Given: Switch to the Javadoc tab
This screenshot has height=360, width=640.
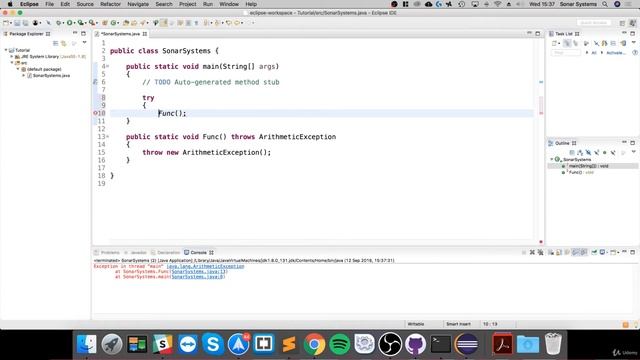Looking at the screenshot, I should click(x=135, y=253).
